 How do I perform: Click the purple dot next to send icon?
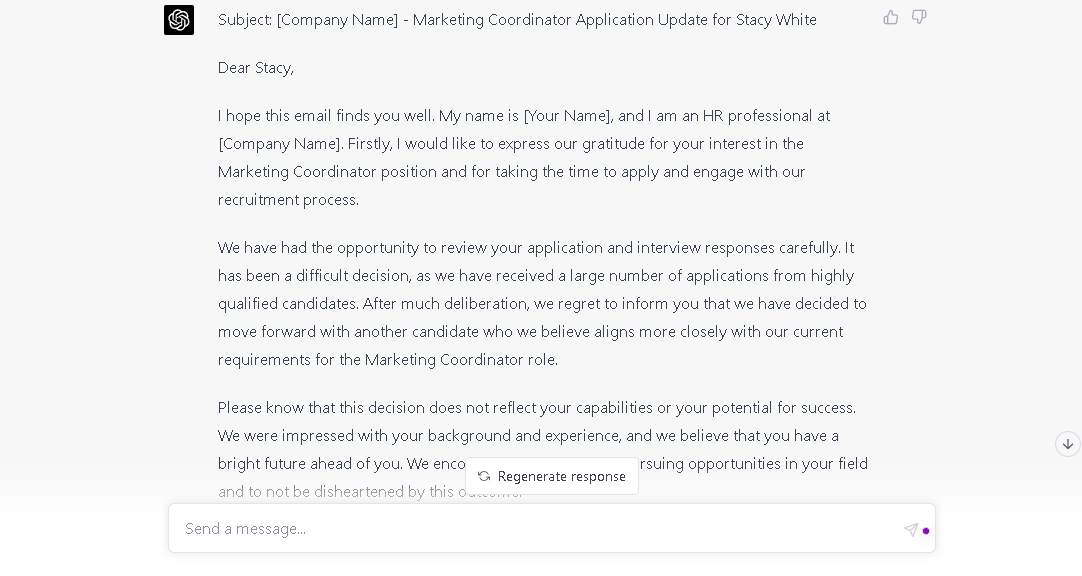[x=926, y=530]
